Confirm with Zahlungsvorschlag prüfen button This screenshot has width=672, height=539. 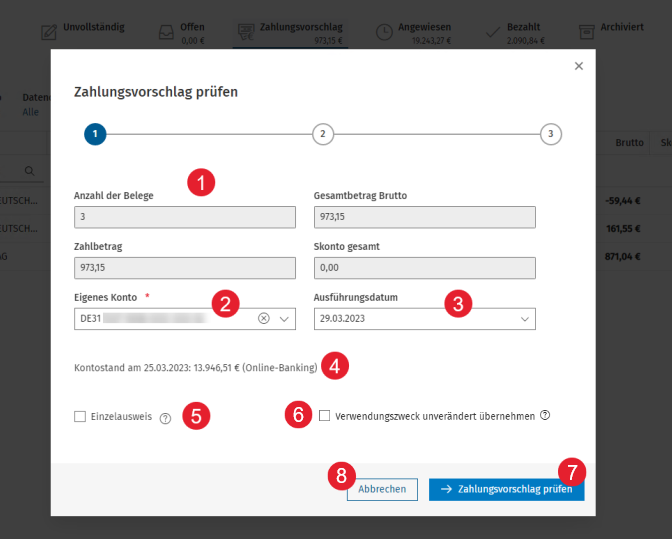click(x=507, y=489)
